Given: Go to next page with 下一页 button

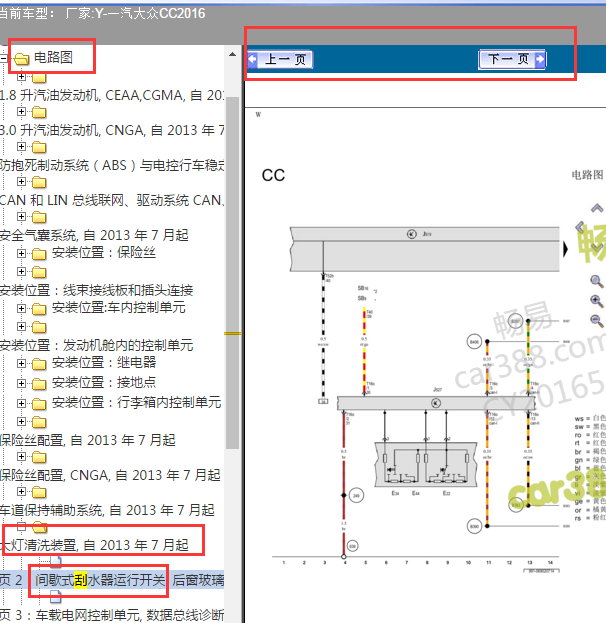Looking at the screenshot, I should tap(512, 60).
